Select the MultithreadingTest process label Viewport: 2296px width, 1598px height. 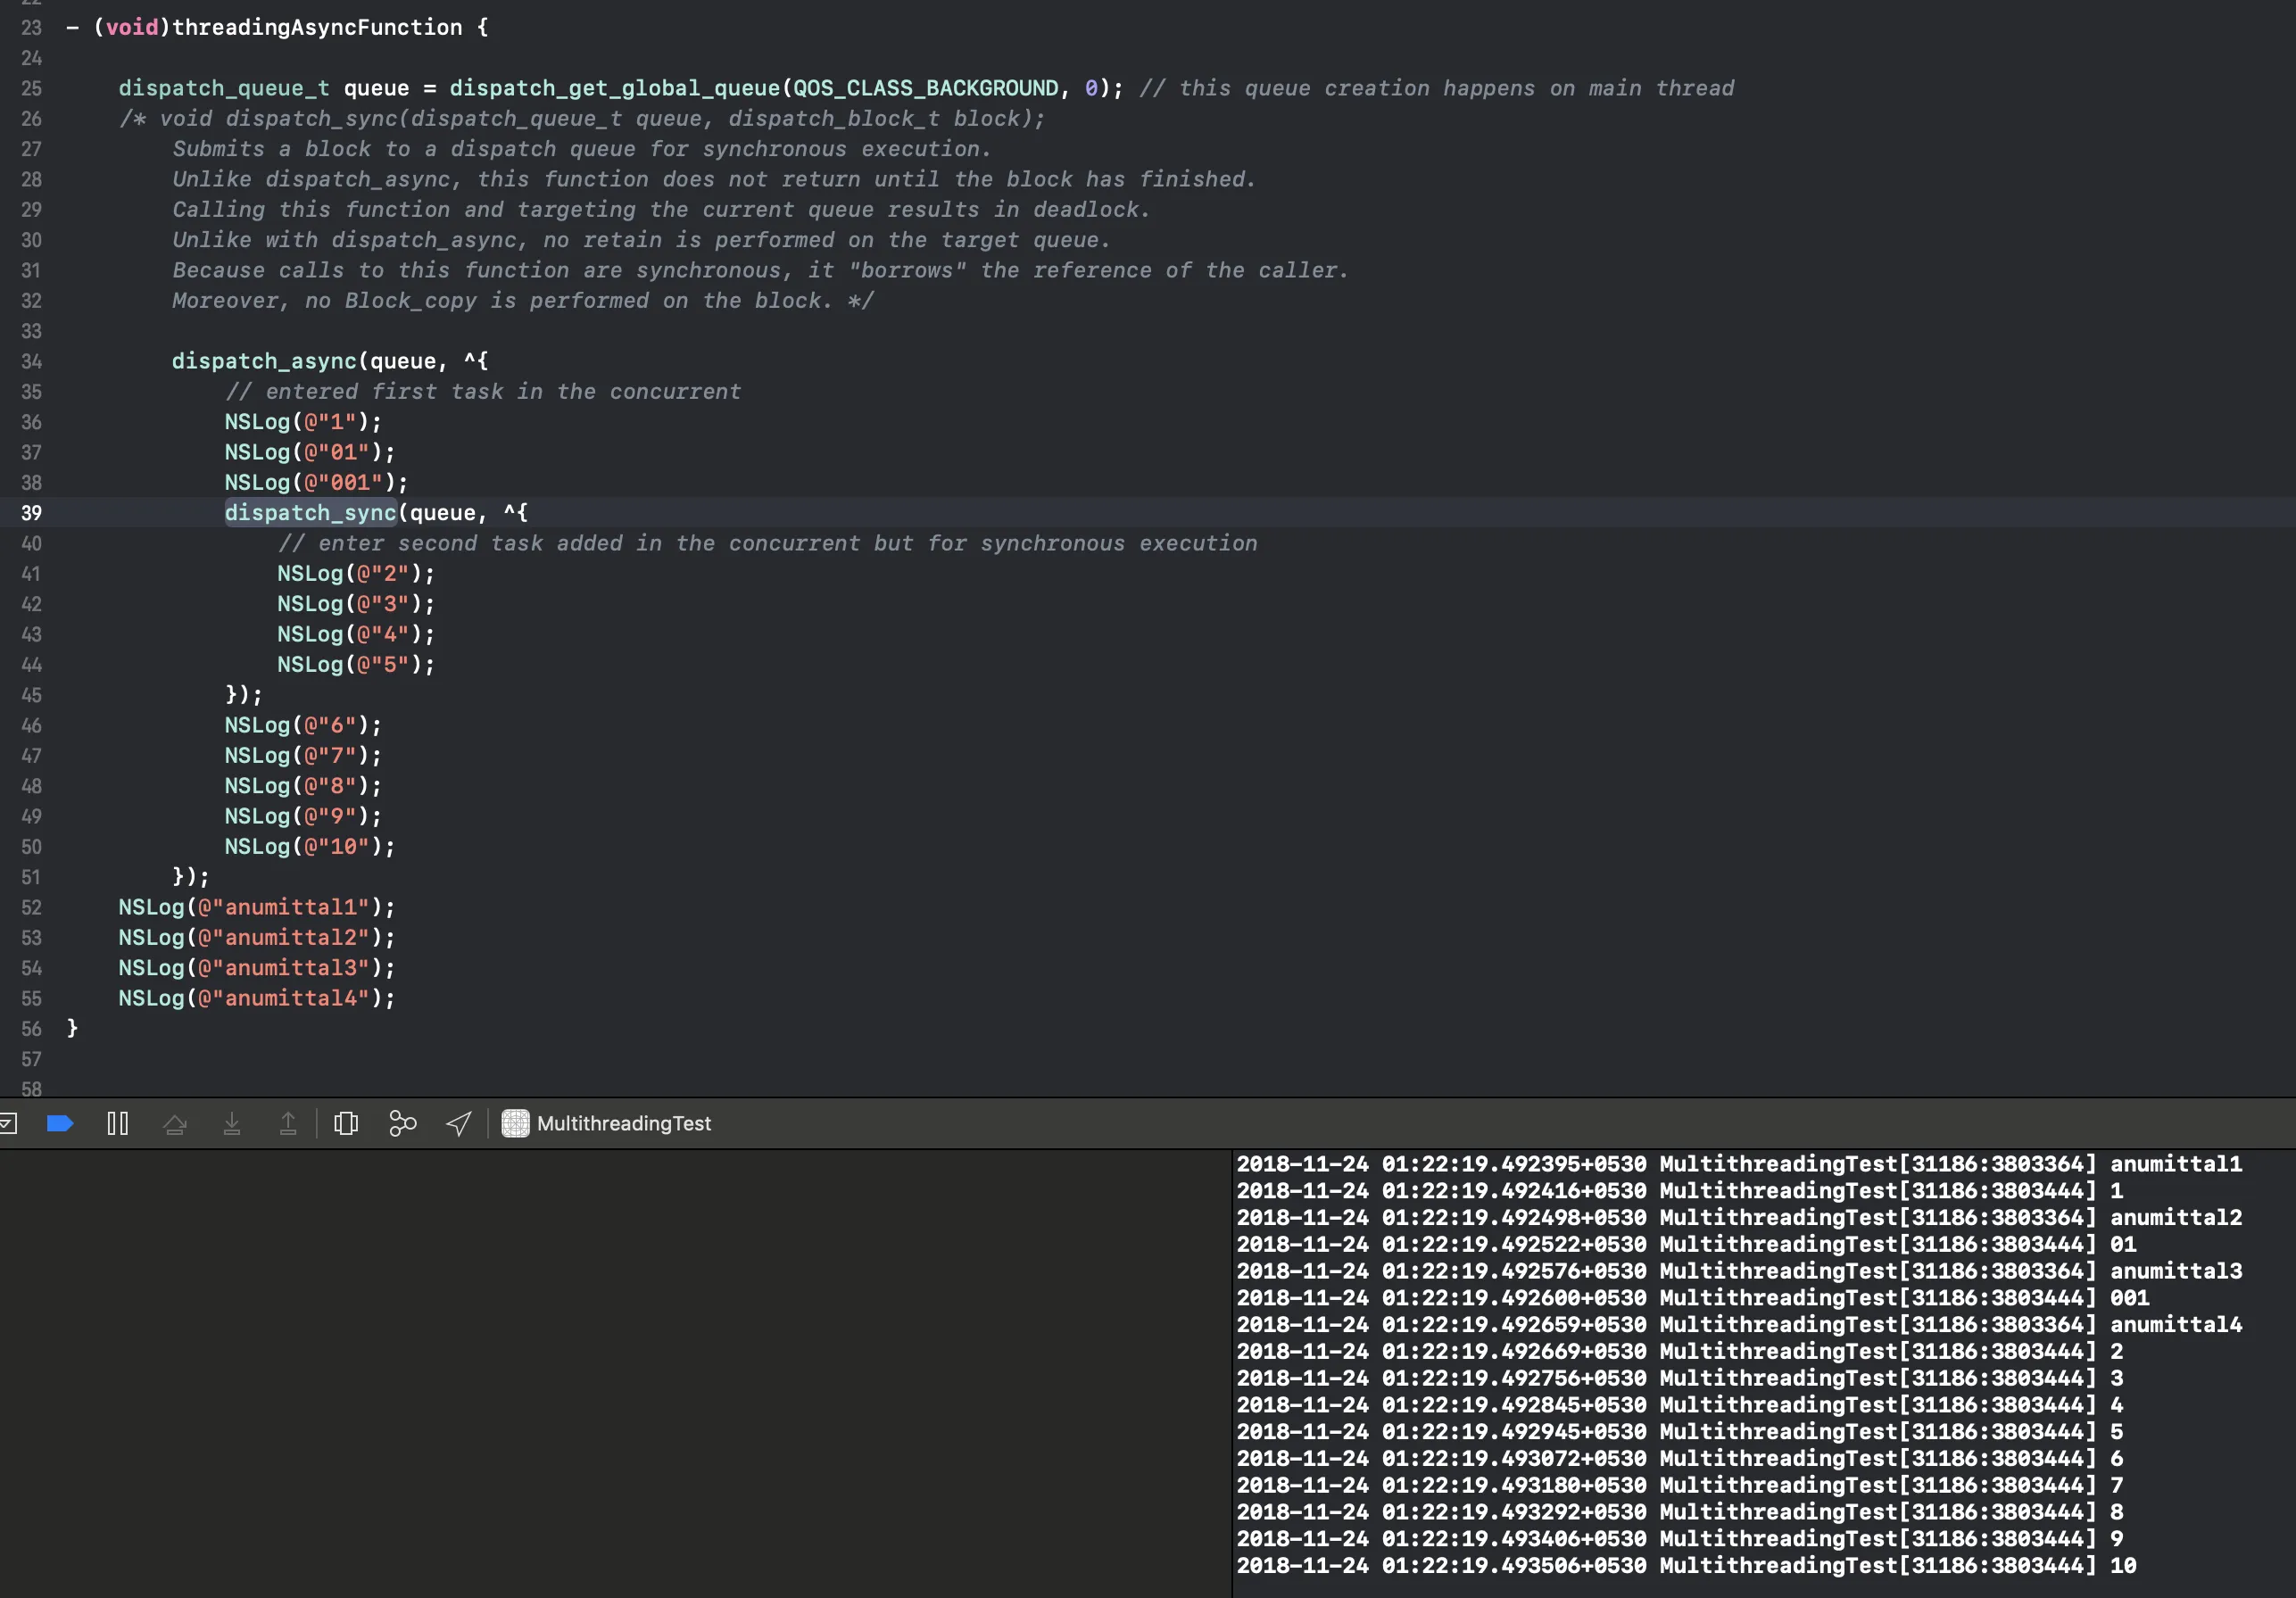tap(624, 1123)
